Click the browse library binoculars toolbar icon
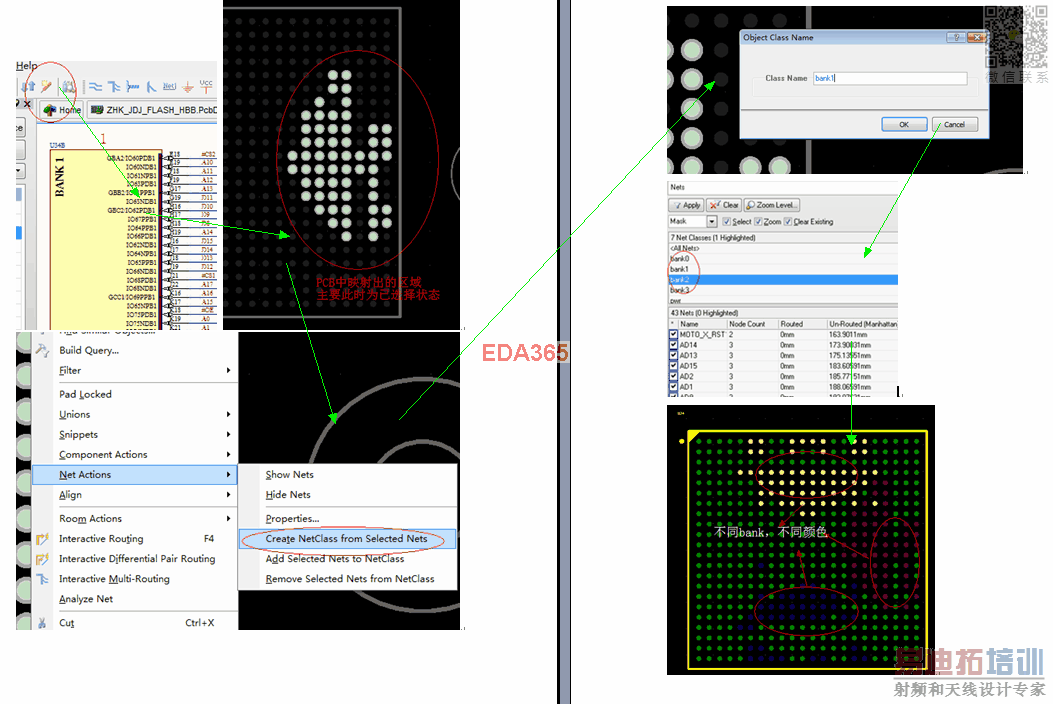 click(x=68, y=87)
